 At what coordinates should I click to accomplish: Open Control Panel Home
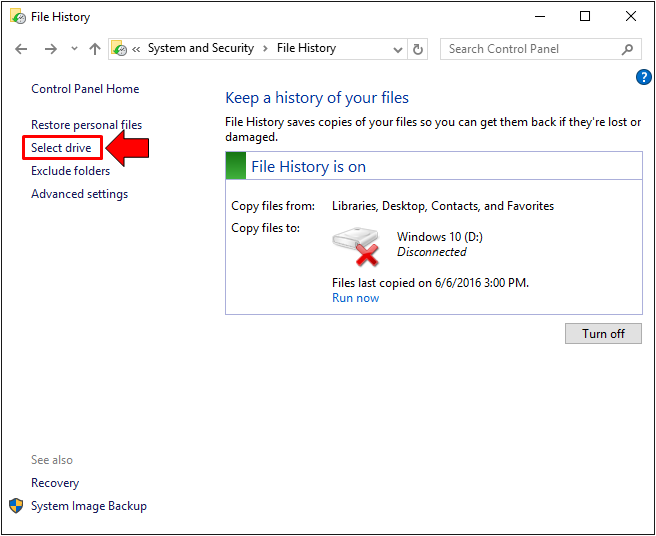pyautogui.click(x=85, y=89)
